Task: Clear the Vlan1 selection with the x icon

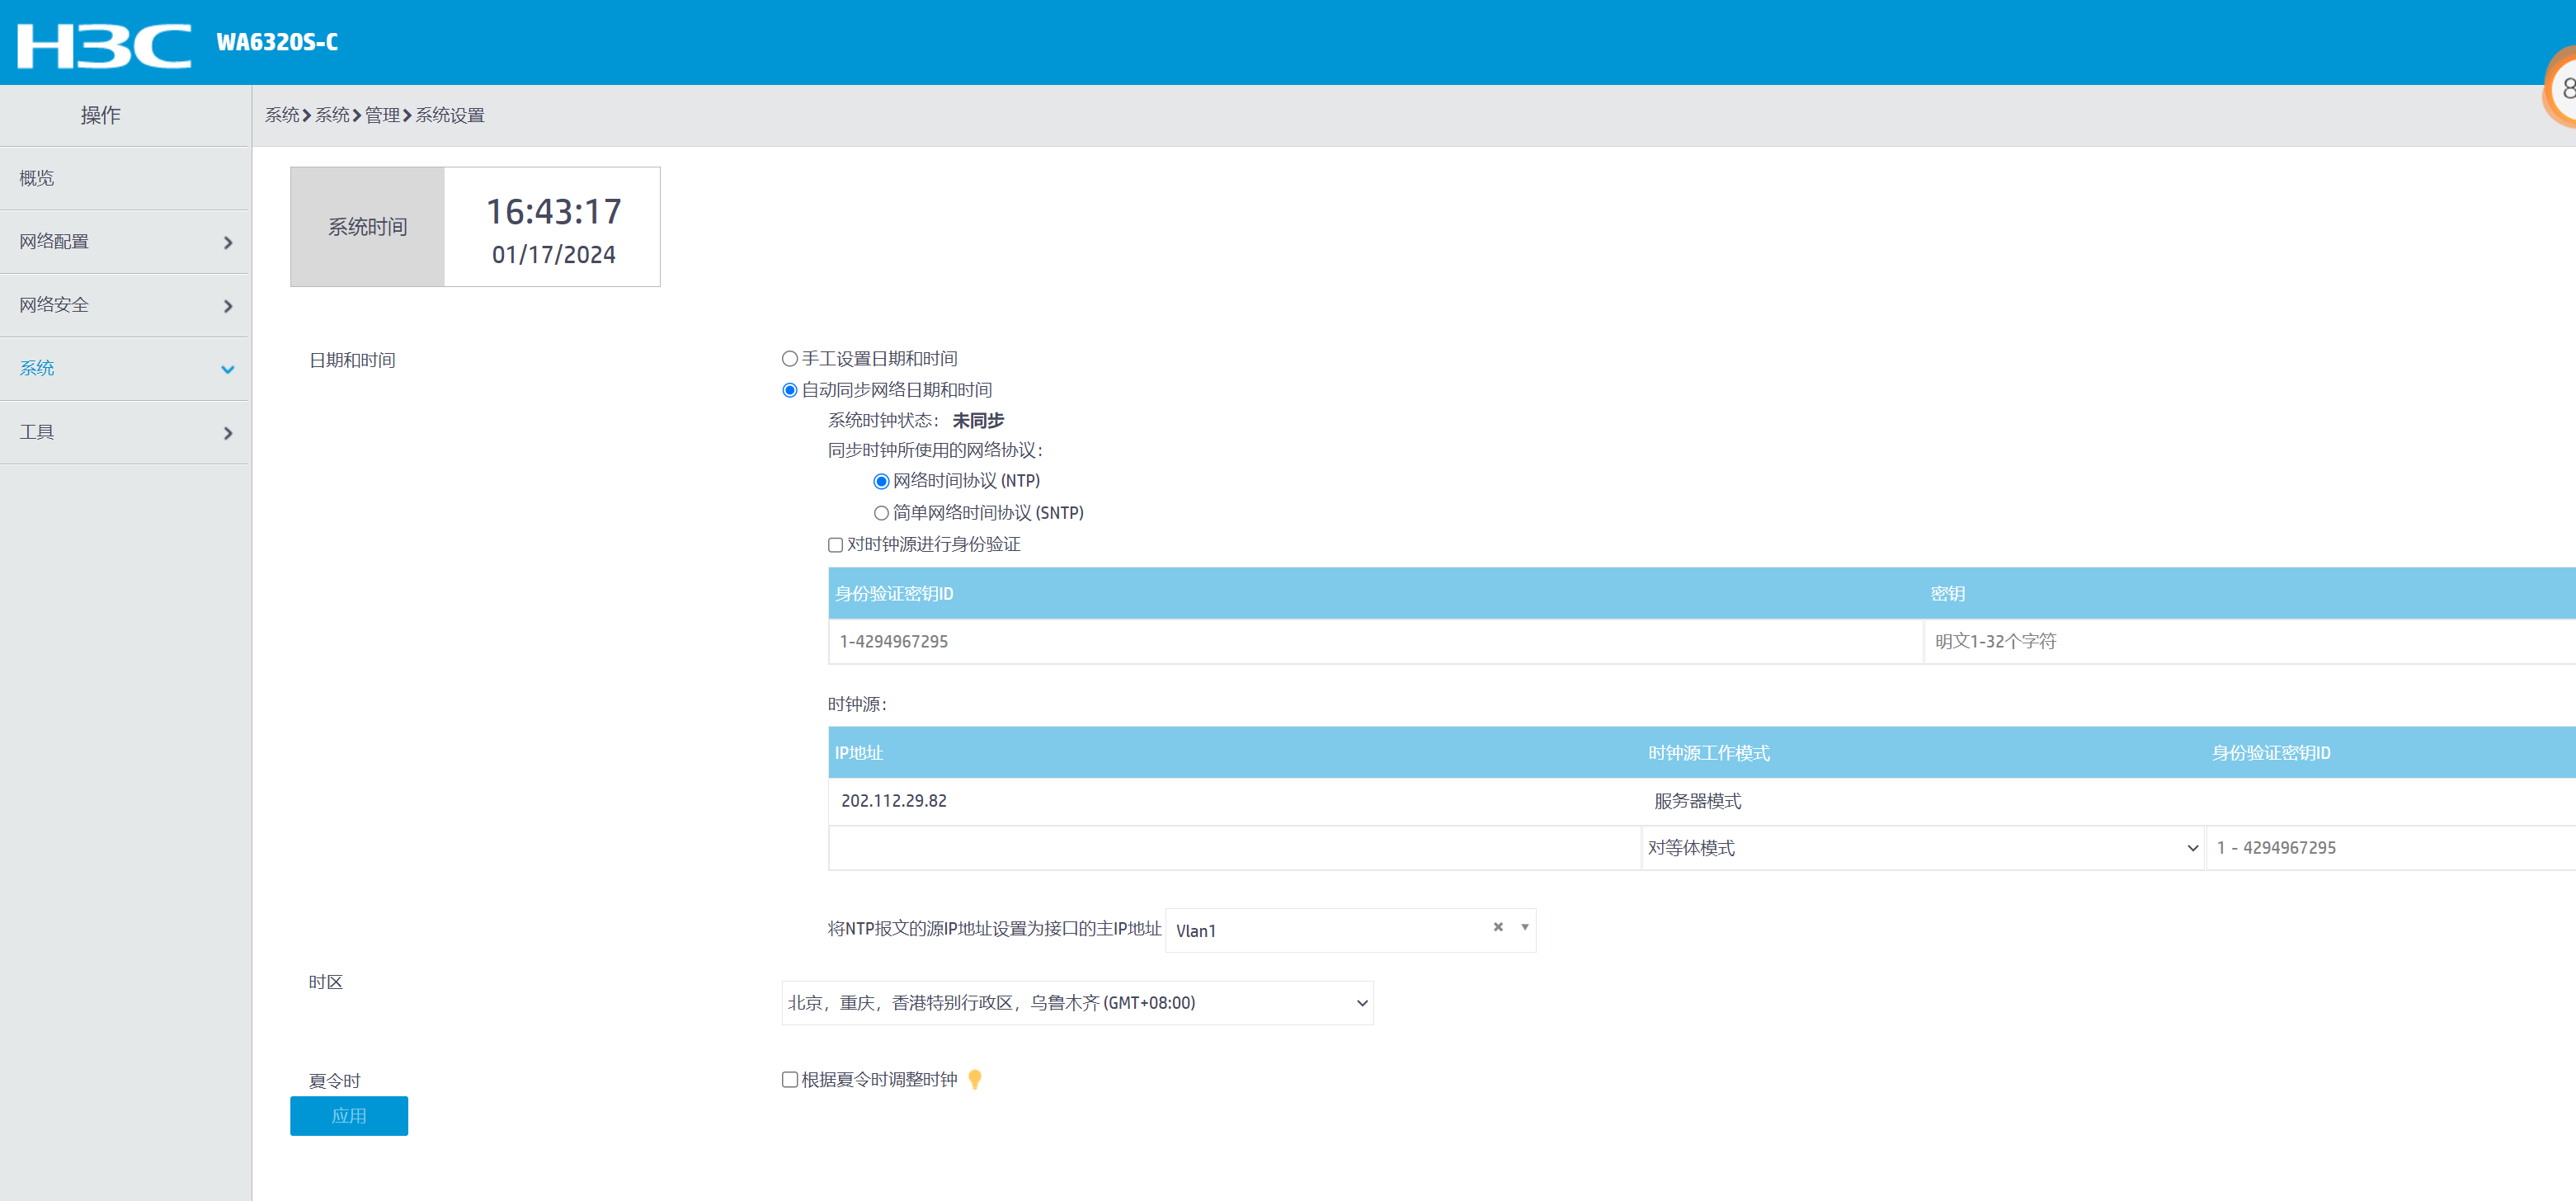Action: (x=1498, y=927)
